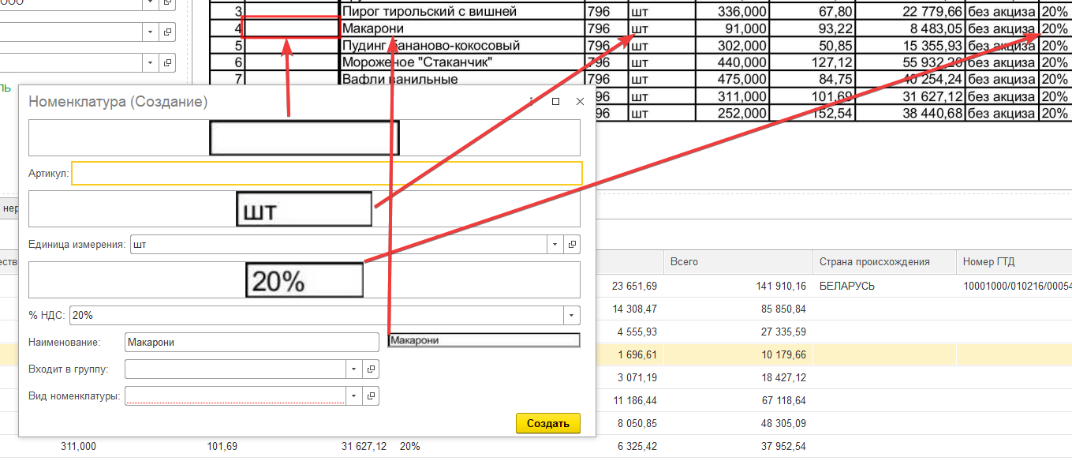Open the Вид номенклатуры selection form icon

tap(371, 395)
